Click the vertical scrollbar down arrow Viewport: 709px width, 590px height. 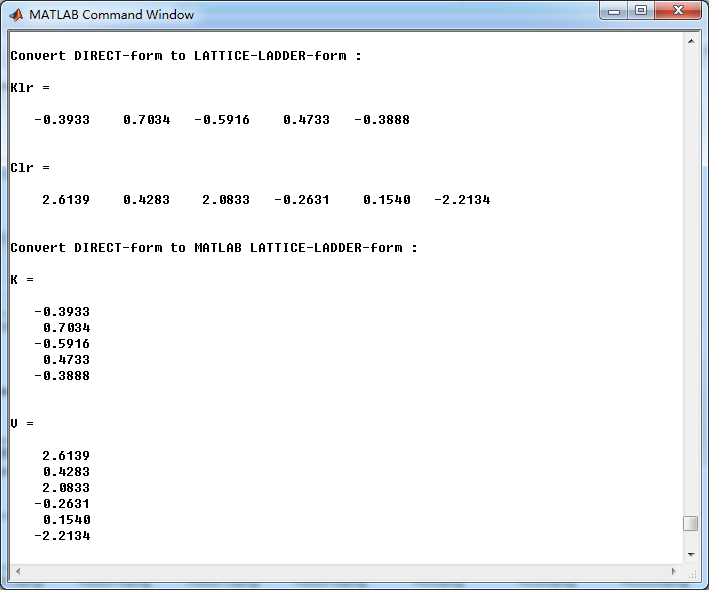pyautogui.click(x=691, y=554)
